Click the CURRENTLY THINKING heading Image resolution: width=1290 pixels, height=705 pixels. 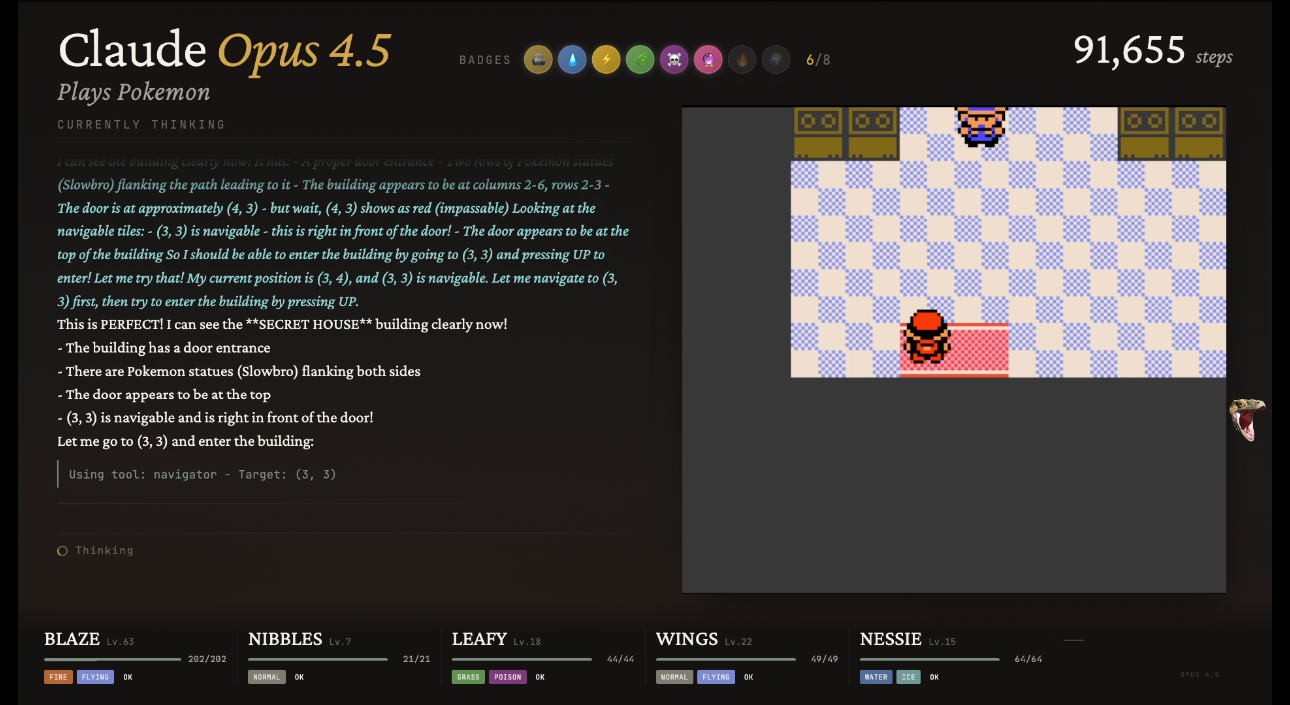[141, 125]
